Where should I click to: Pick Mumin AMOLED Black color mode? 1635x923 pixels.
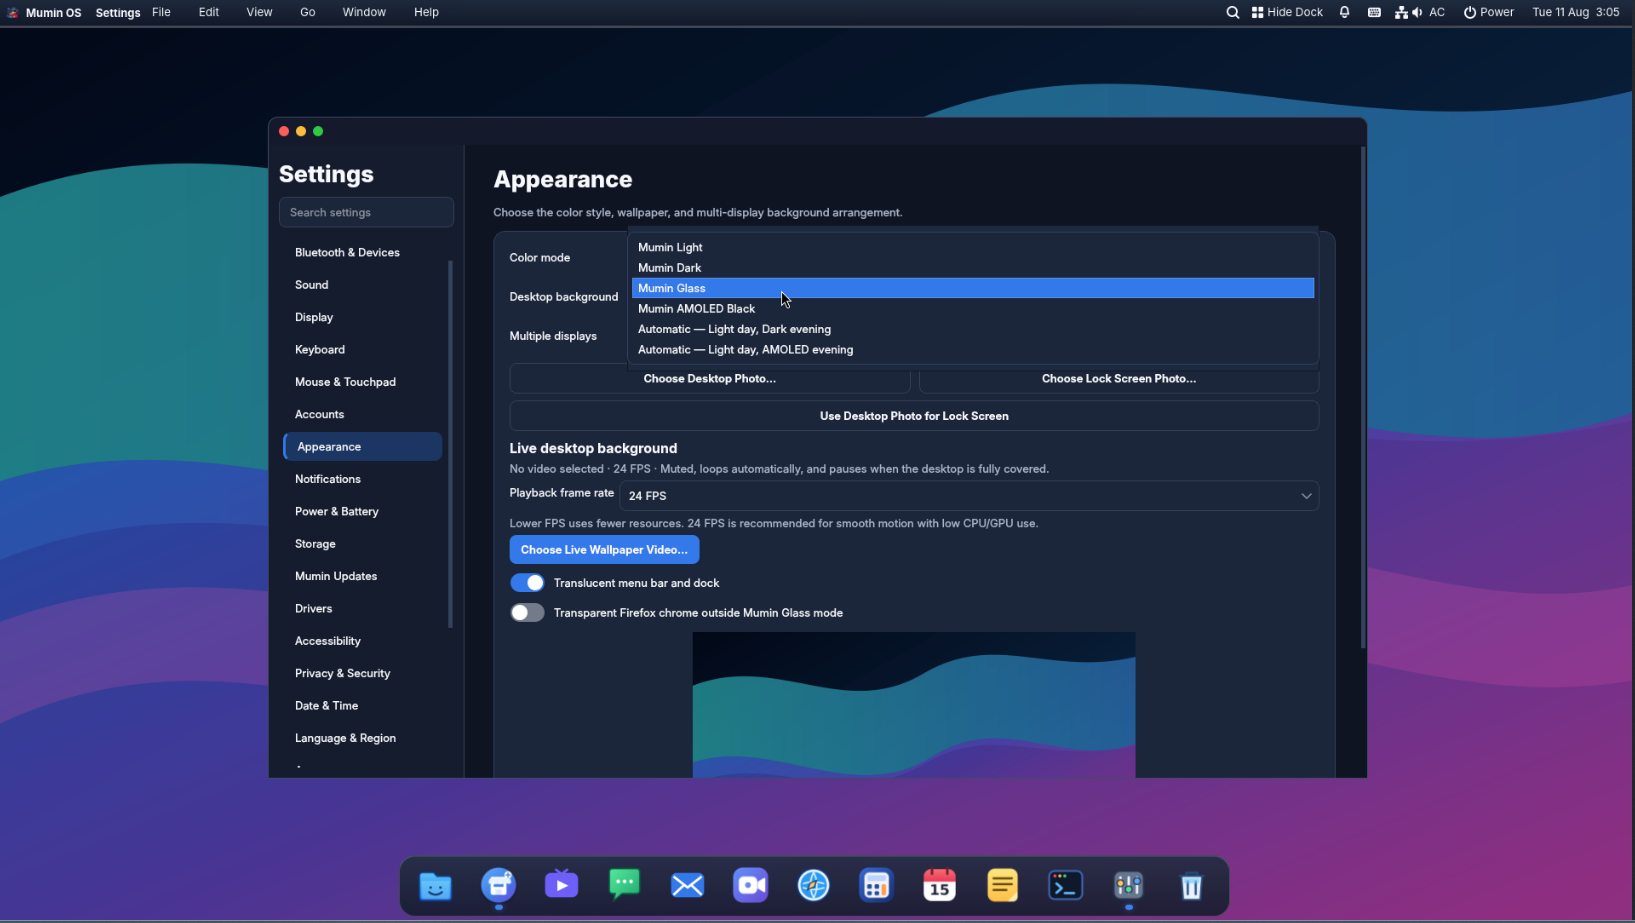pyautogui.click(x=972, y=309)
